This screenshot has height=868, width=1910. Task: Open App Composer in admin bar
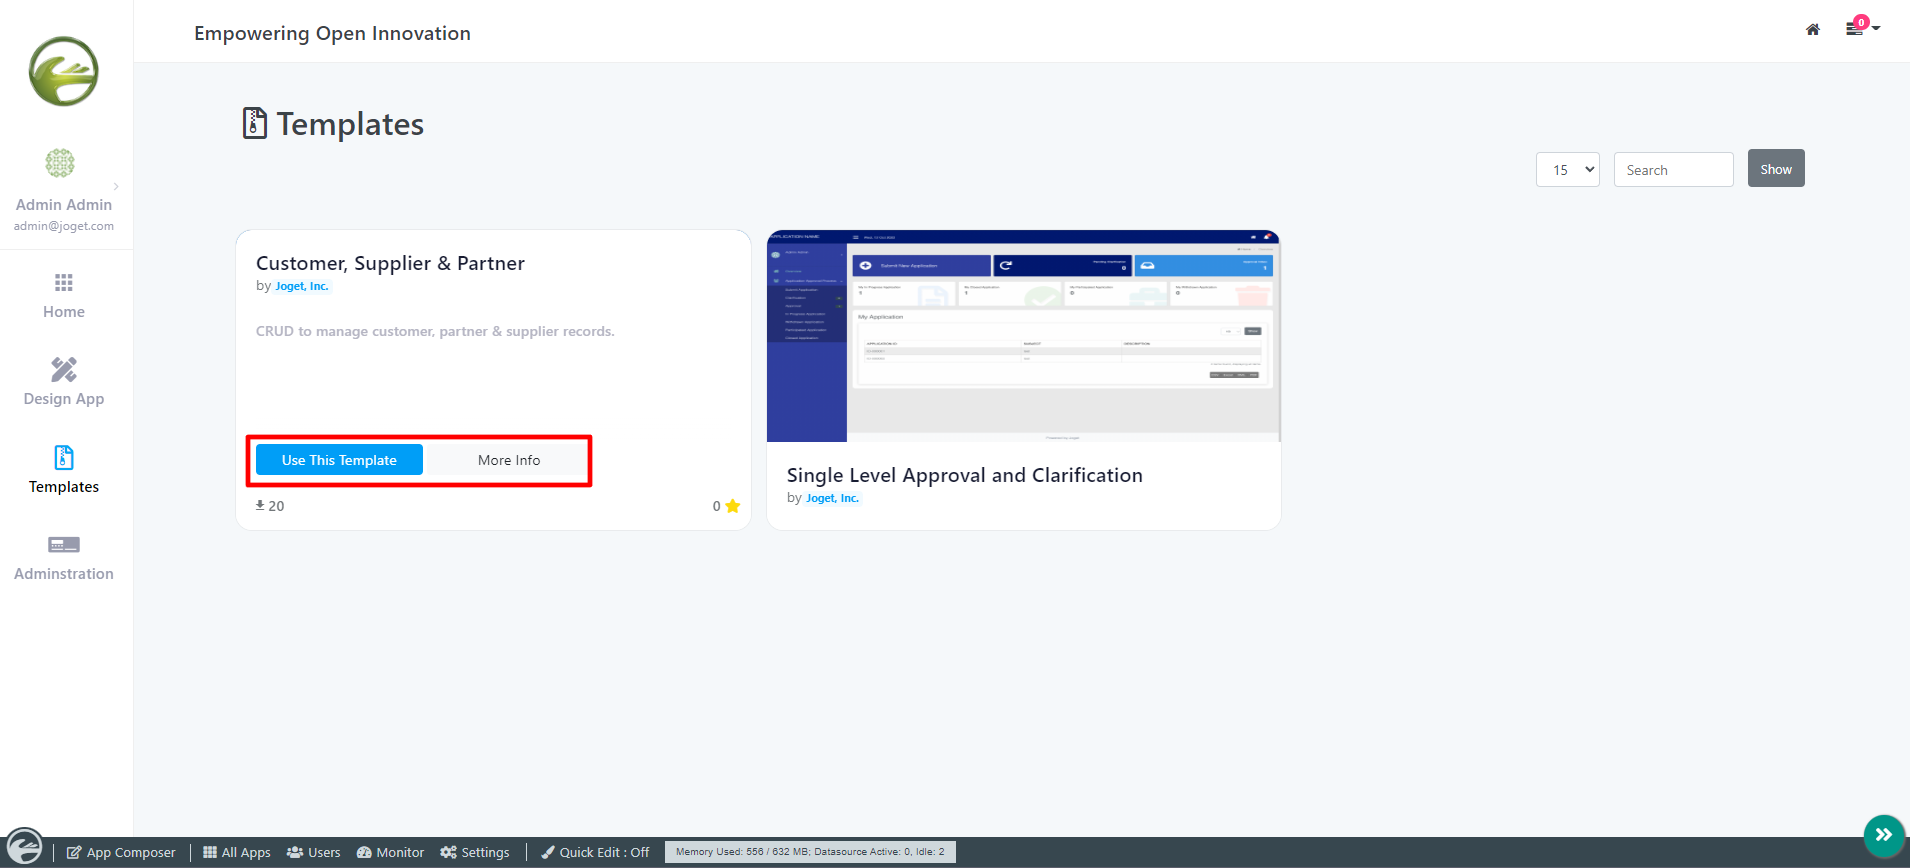pyautogui.click(x=121, y=852)
